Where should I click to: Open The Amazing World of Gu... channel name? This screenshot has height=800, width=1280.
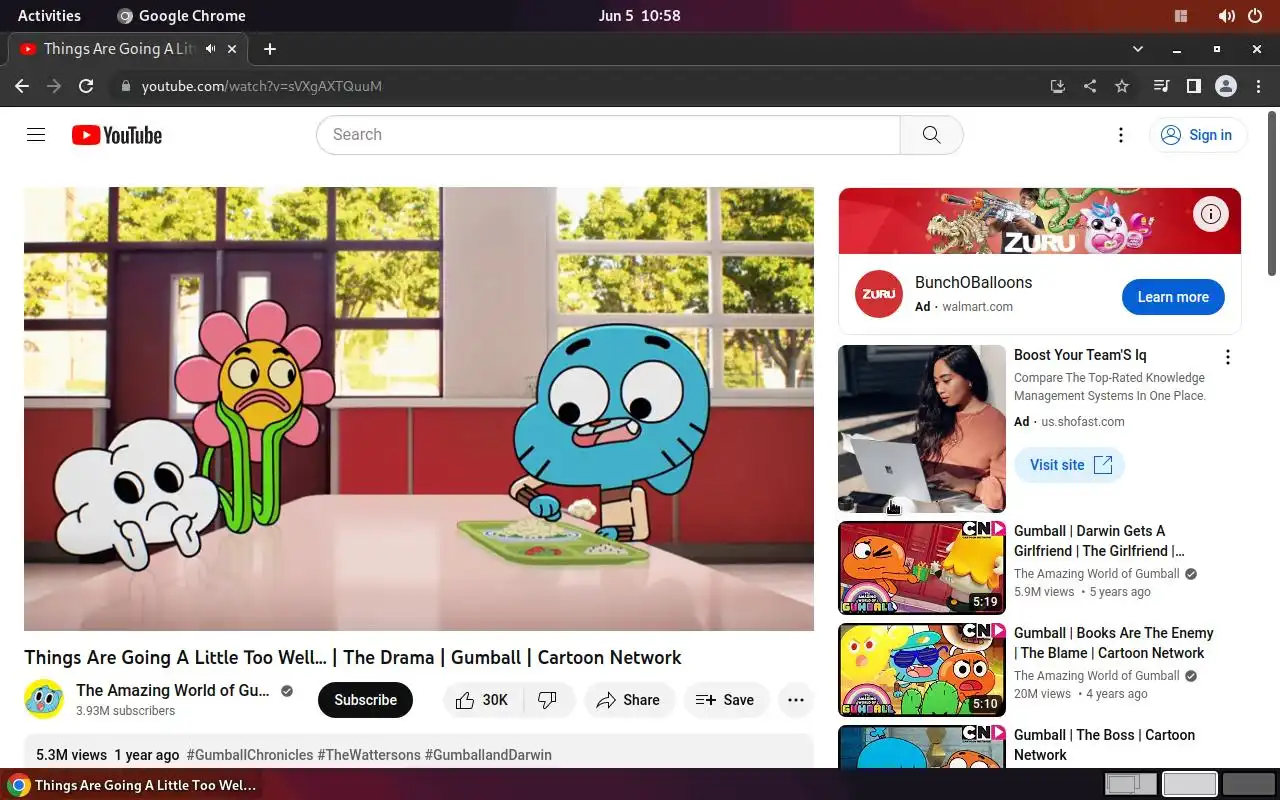click(x=173, y=690)
